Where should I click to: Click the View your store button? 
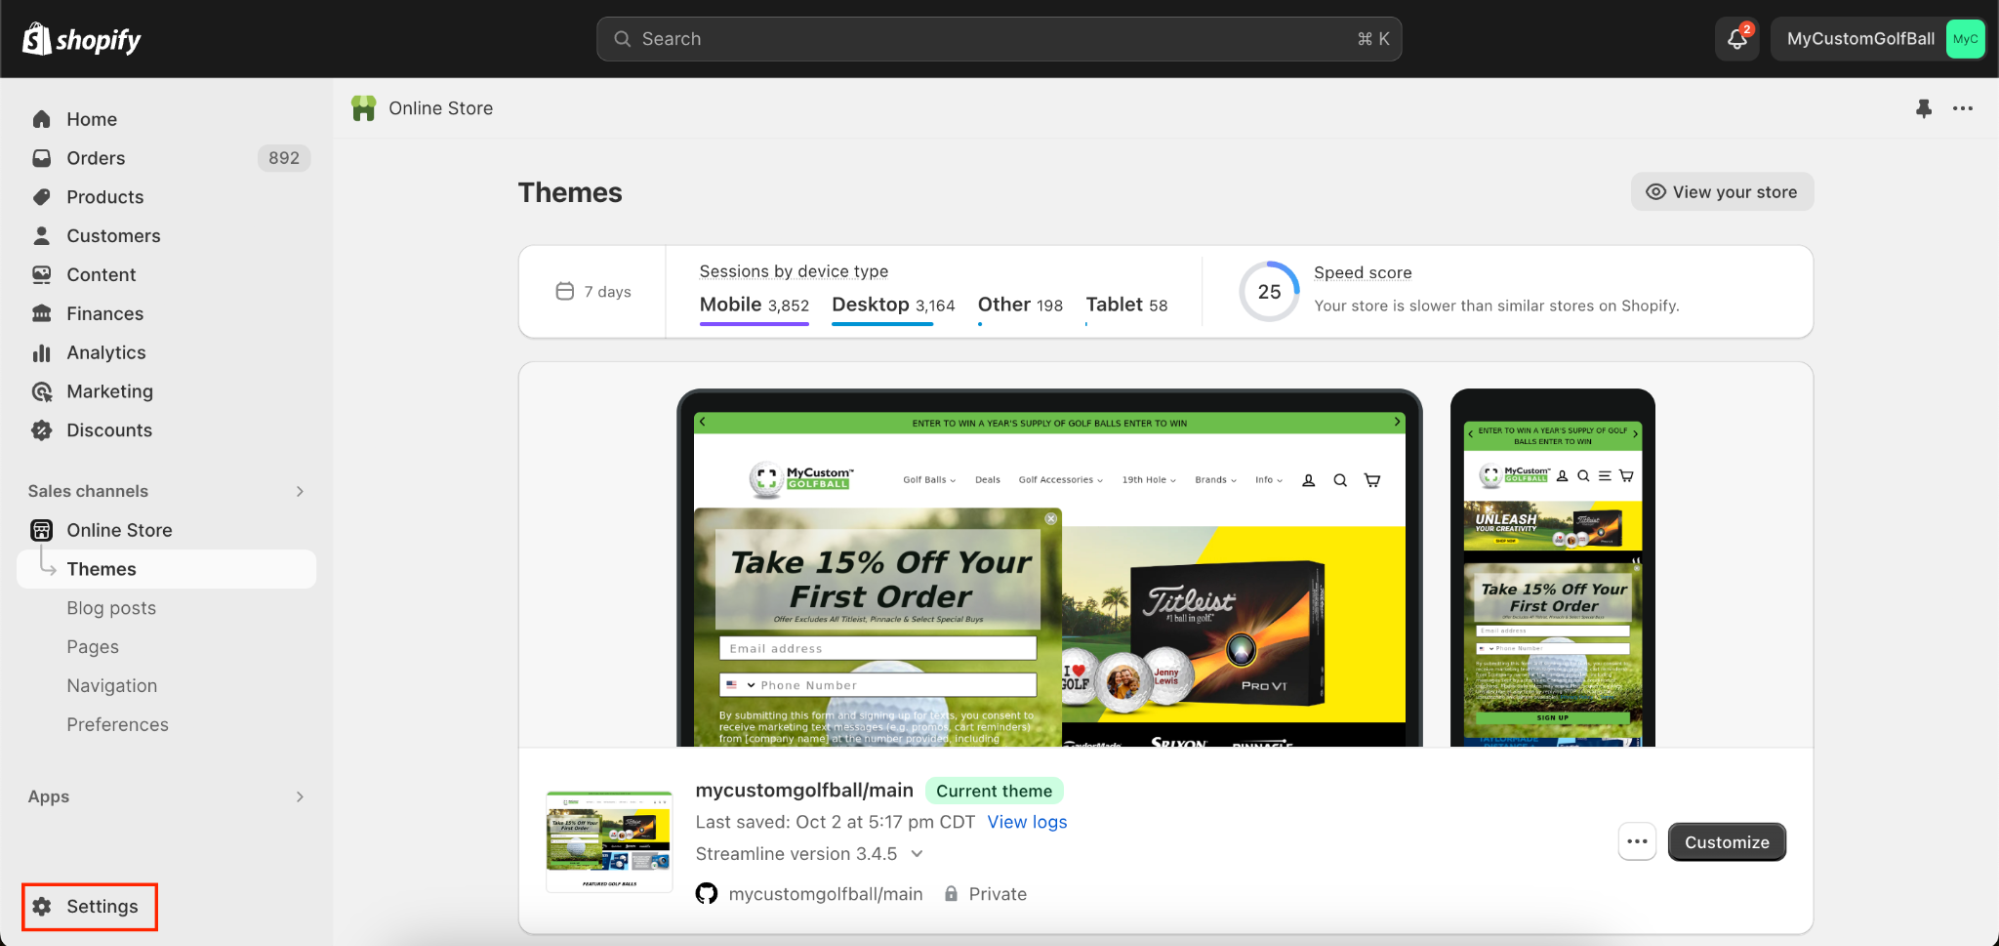1721,192
